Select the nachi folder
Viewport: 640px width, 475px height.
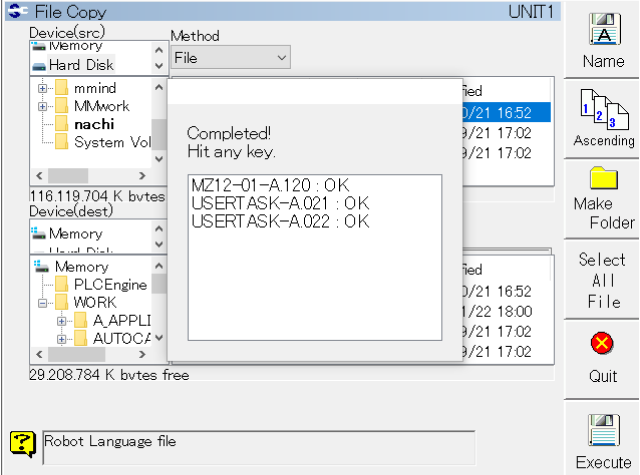[94, 124]
